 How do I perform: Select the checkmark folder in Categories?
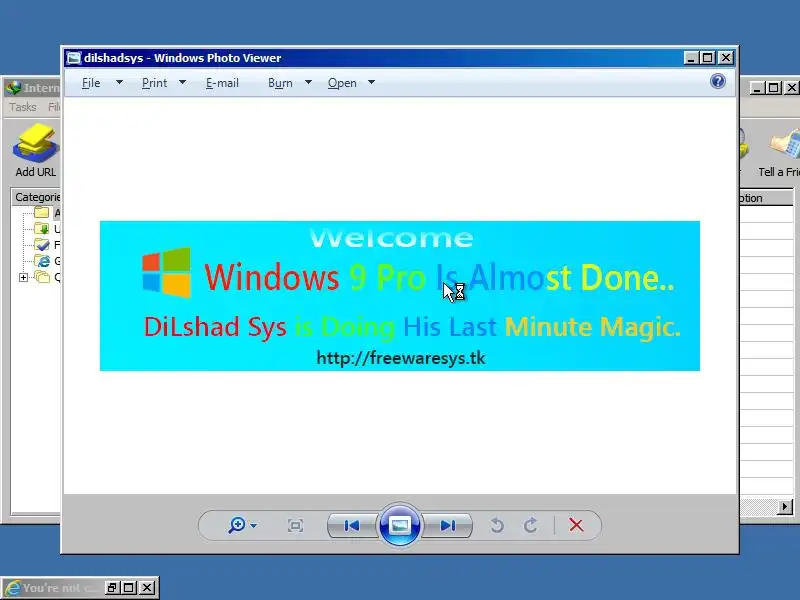pos(41,245)
